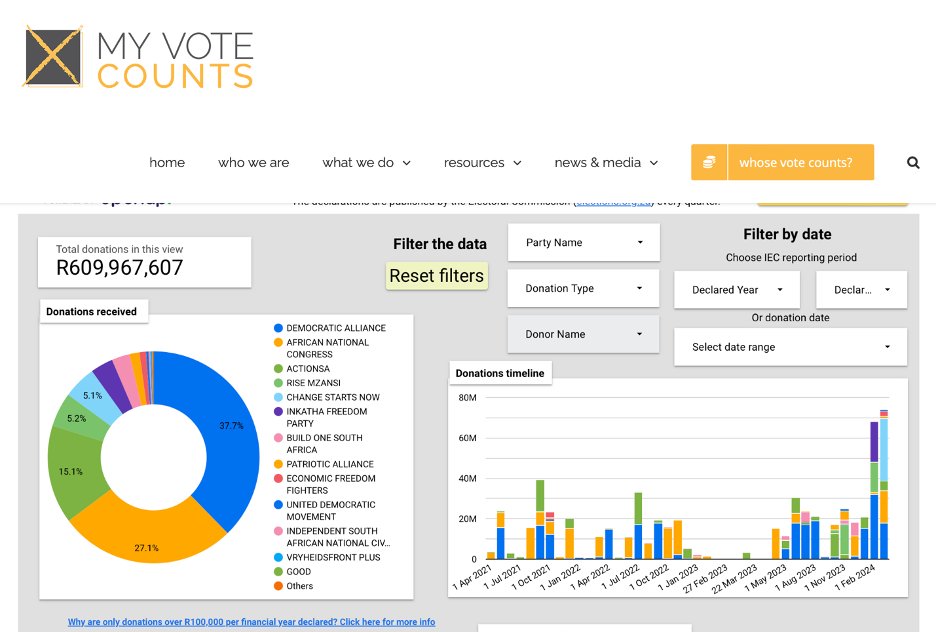
Task: Go to the home page
Action: tap(167, 162)
